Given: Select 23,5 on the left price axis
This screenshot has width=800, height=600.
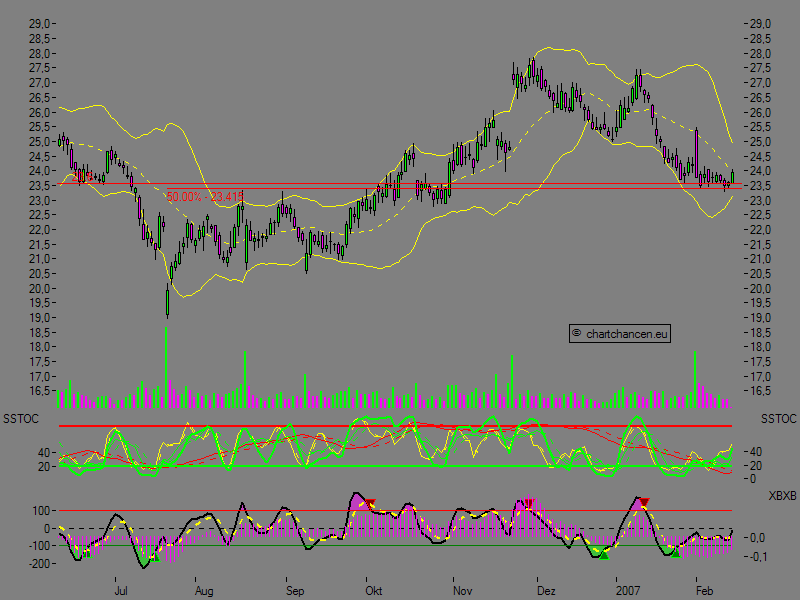Looking at the screenshot, I should [39, 186].
